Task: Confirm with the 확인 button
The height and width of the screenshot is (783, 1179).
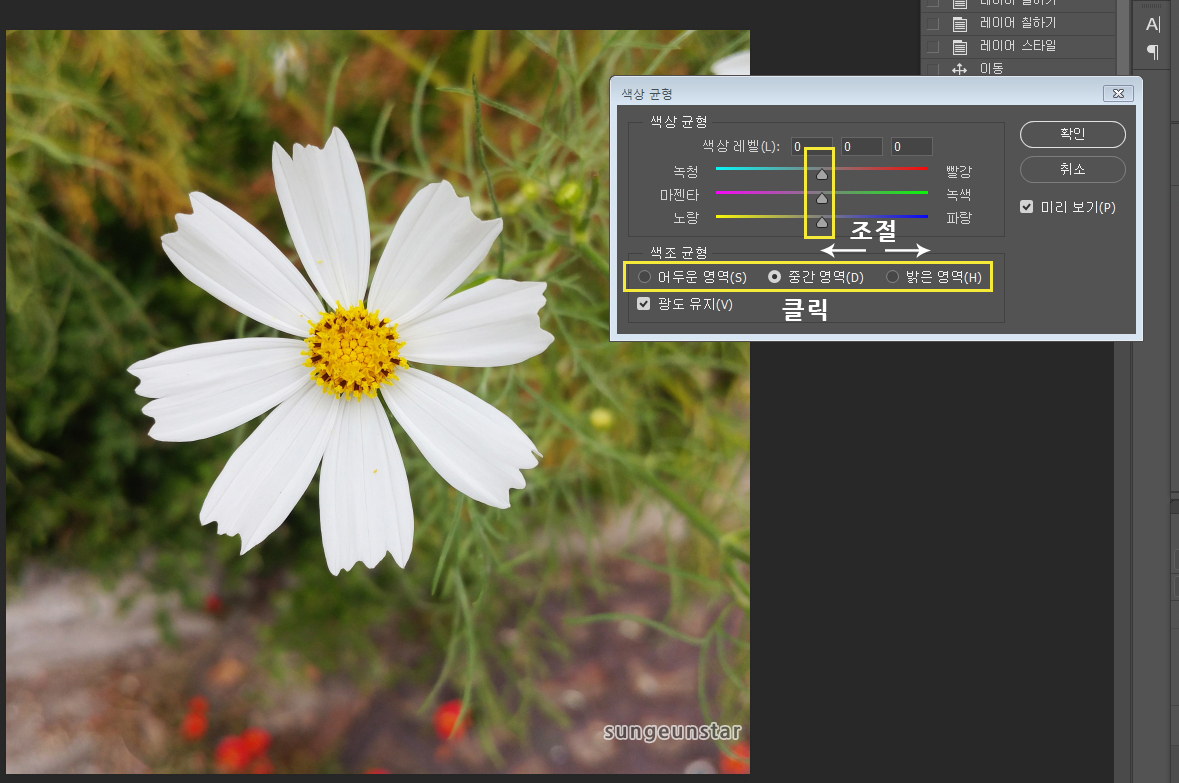Action: click(x=1072, y=134)
